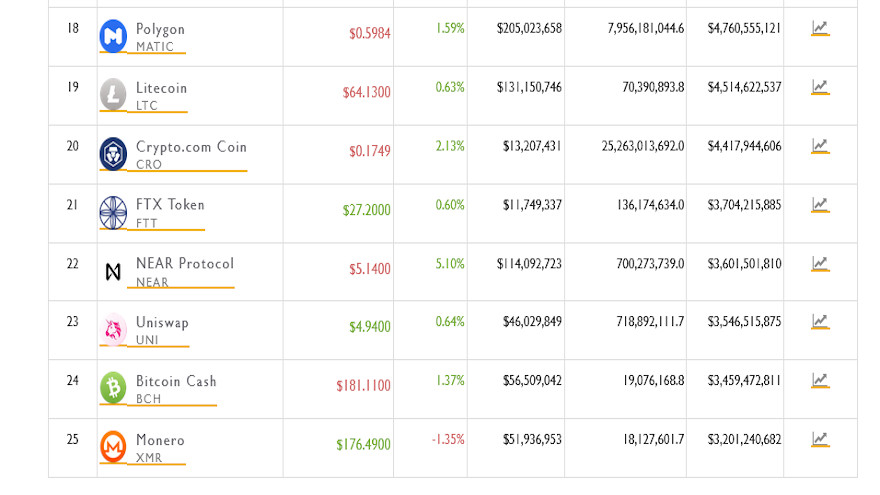
Task: Open the Bitcoin Cash chart icon
Action: 820,380
